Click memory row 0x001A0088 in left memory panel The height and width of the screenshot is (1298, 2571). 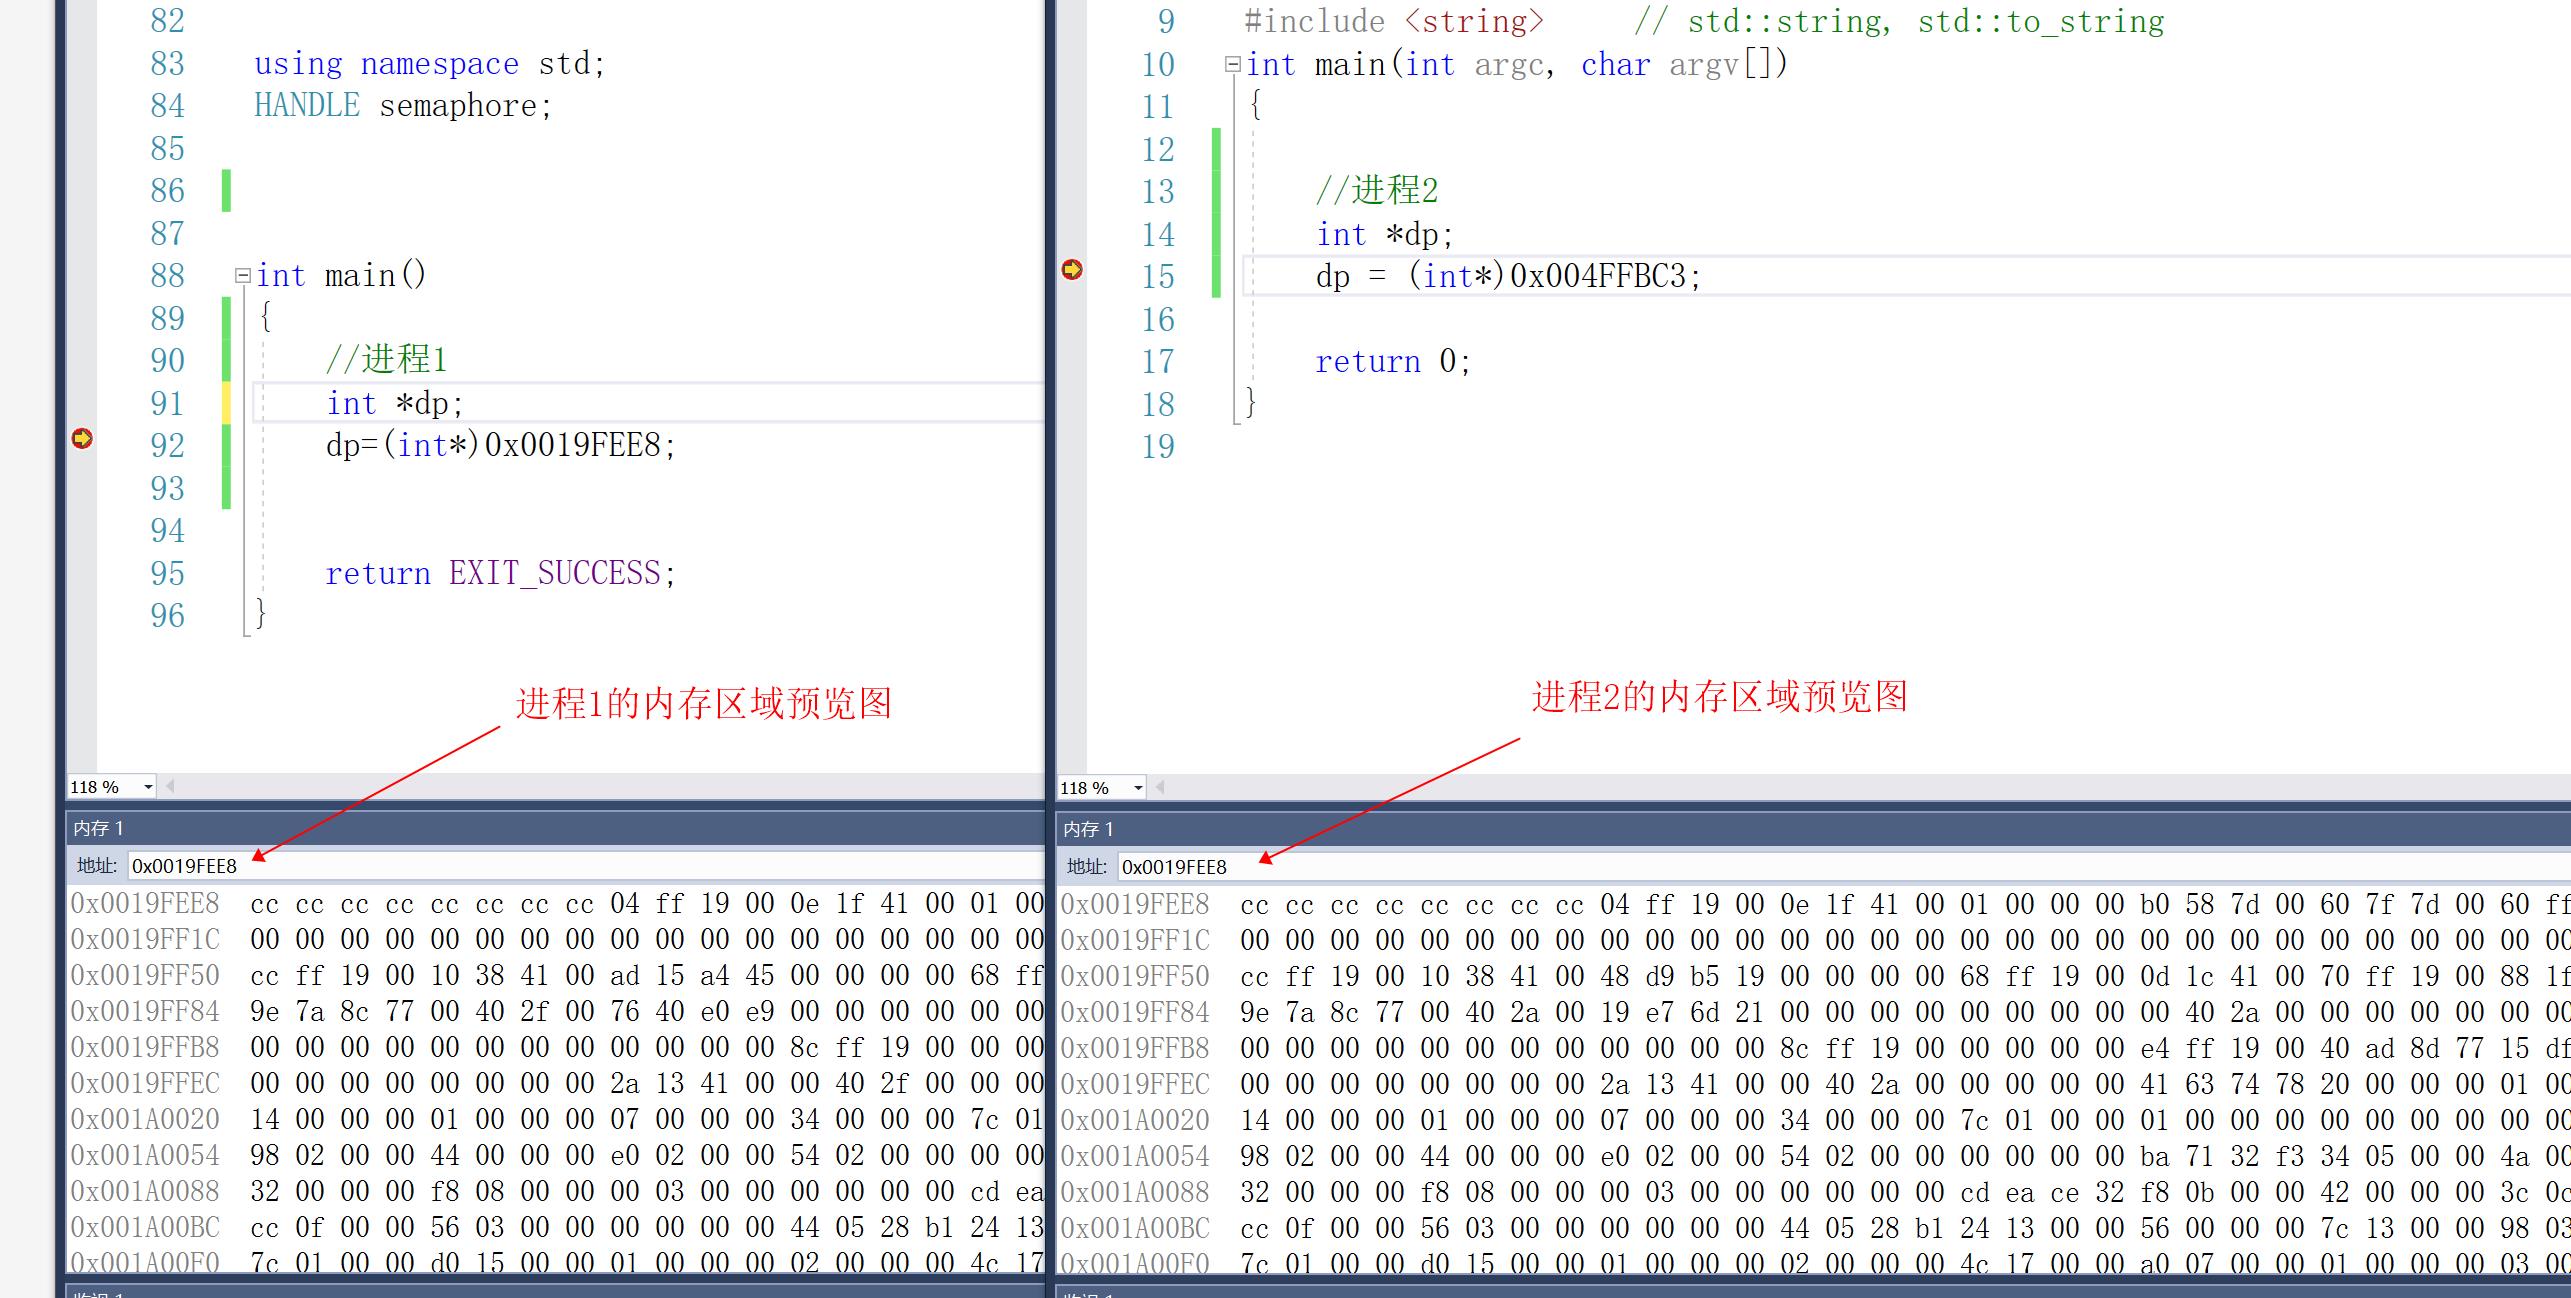click(556, 1192)
